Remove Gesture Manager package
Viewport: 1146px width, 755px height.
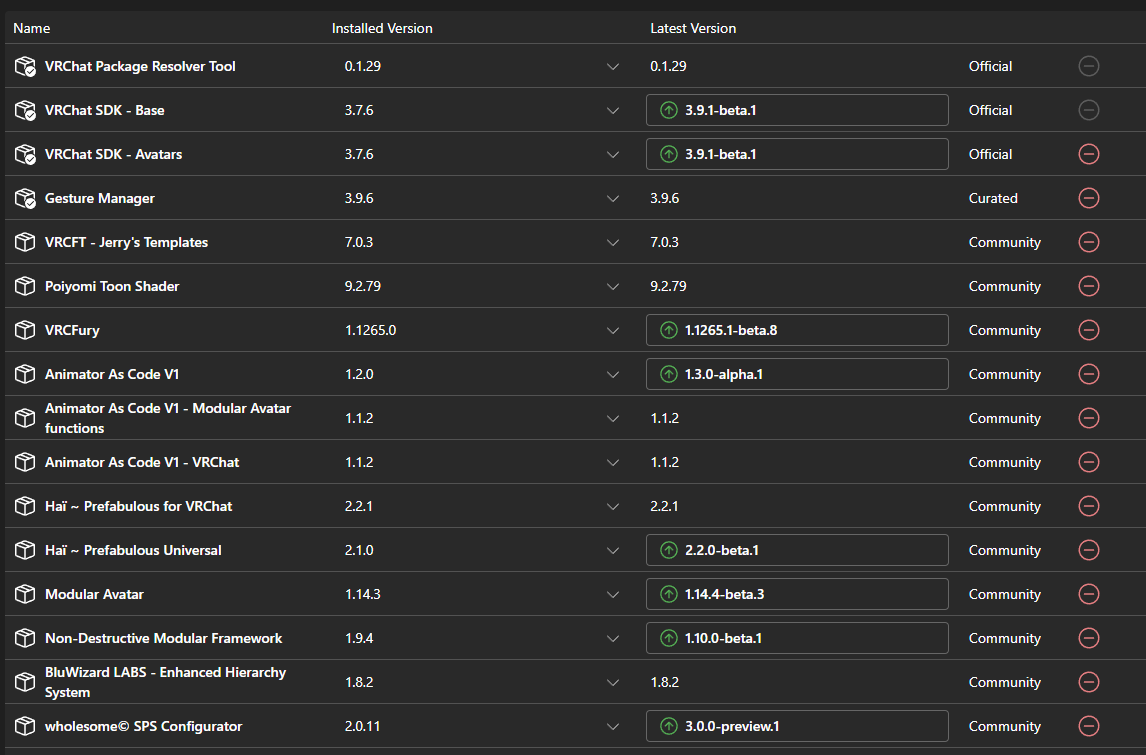coord(1088,198)
